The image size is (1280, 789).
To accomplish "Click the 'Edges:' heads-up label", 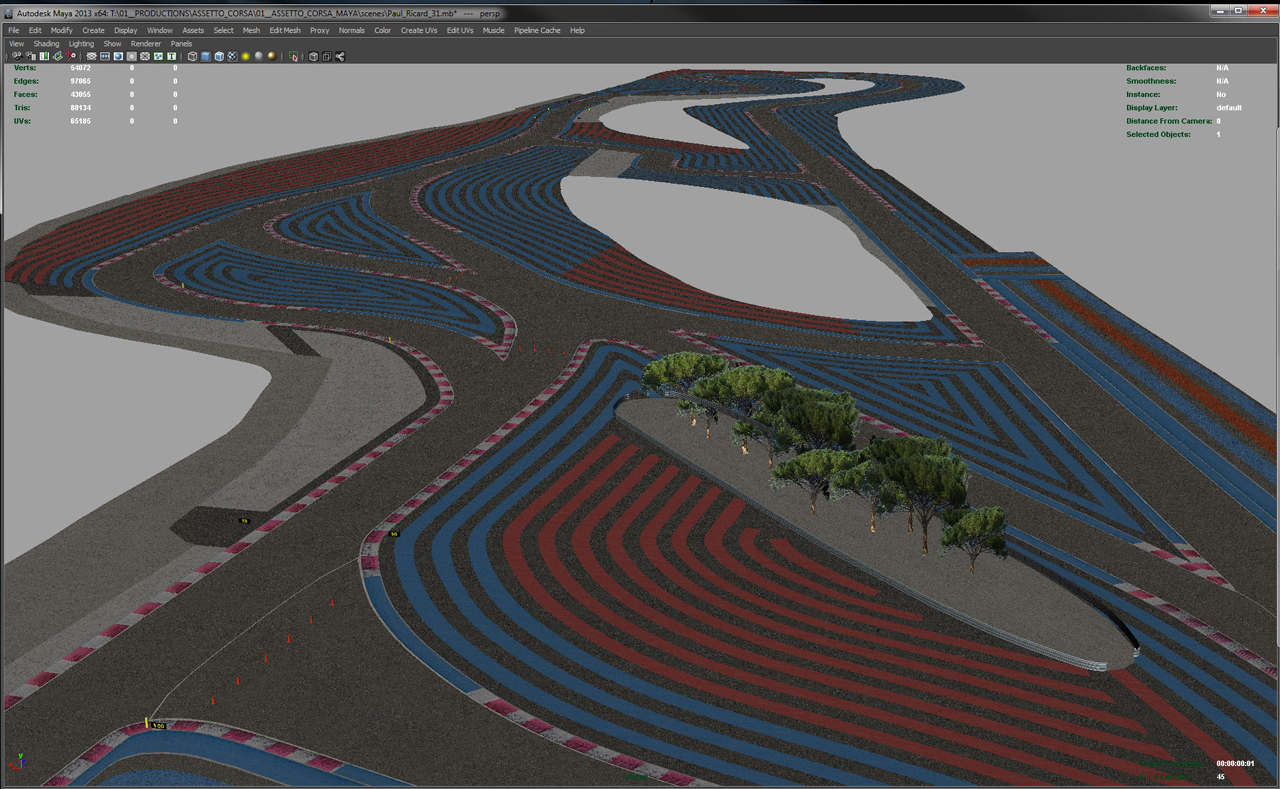I will [25, 81].
